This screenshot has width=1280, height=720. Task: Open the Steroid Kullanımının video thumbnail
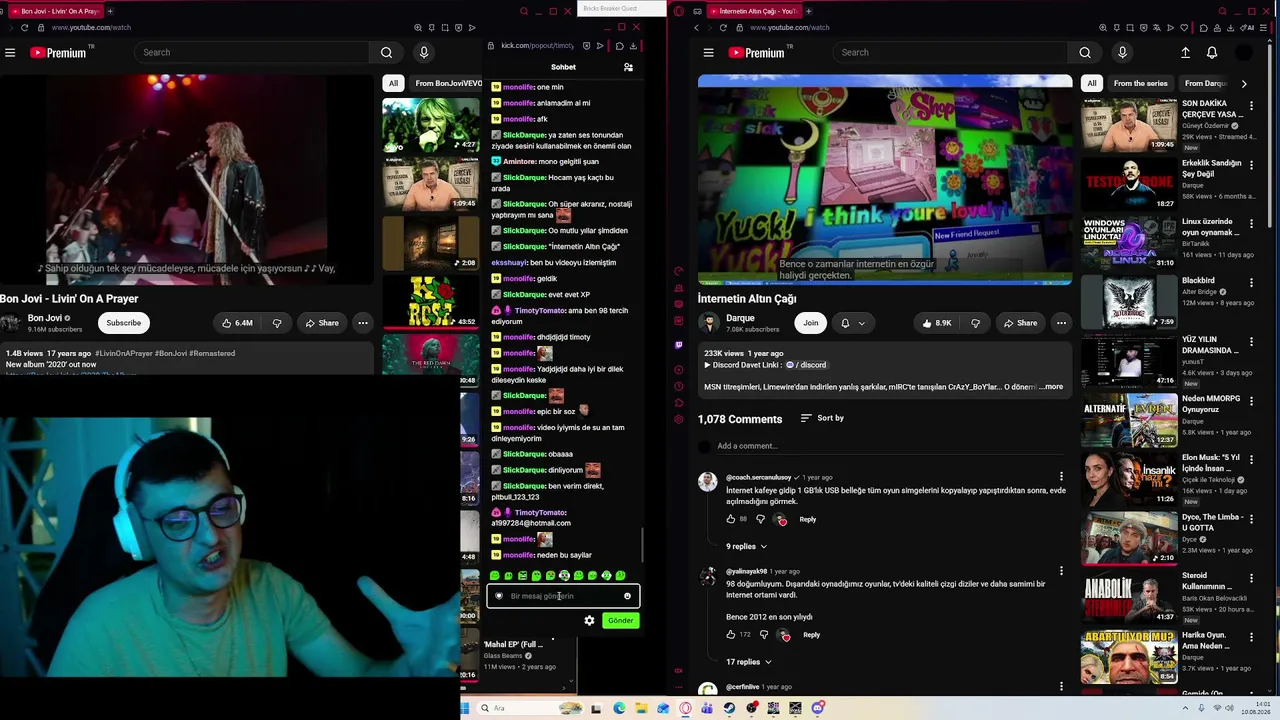click(x=1129, y=597)
